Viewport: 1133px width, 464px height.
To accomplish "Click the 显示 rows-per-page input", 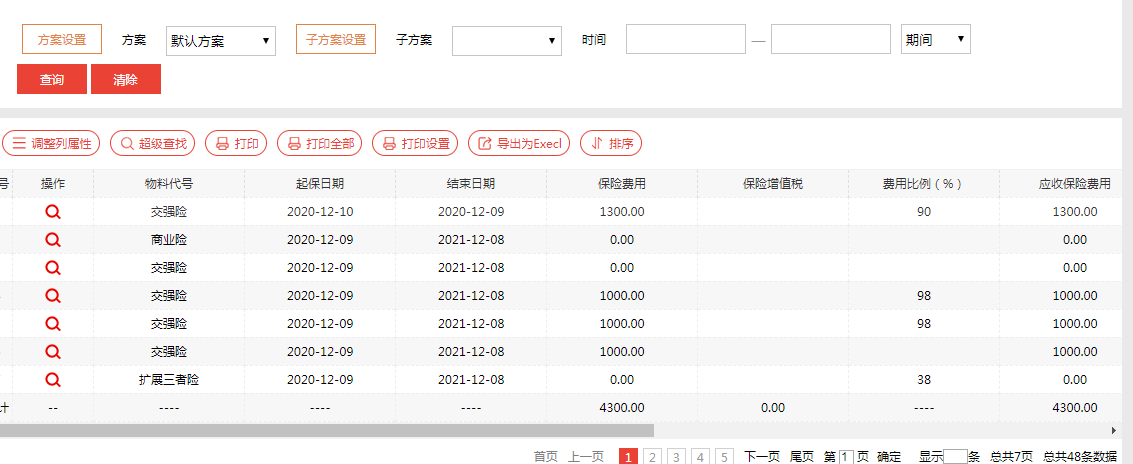I will [x=955, y=457].
